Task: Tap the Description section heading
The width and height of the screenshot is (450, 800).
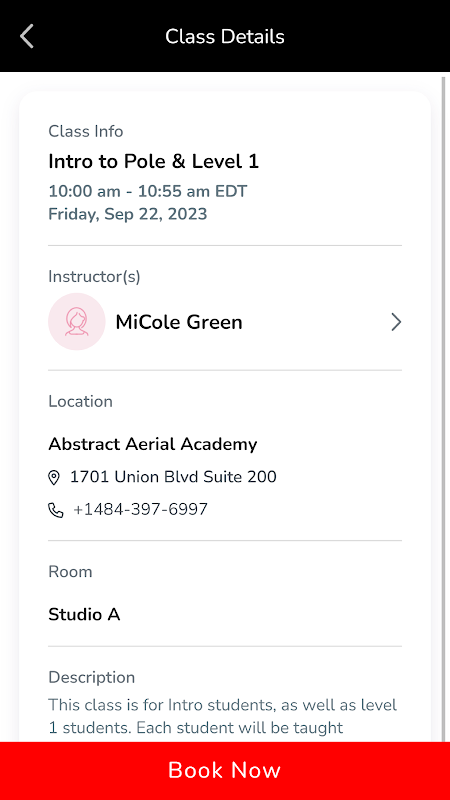Action: pyautogui.click(x=92, y=678)
